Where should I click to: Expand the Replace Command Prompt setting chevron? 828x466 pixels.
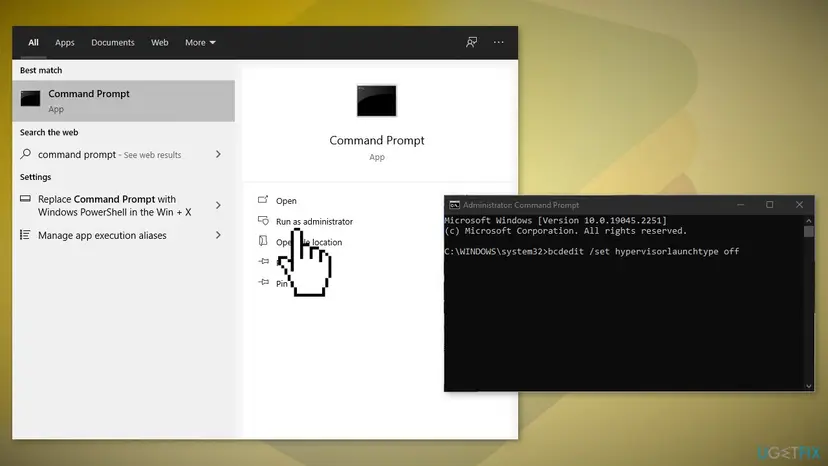(x=218, y=205)
